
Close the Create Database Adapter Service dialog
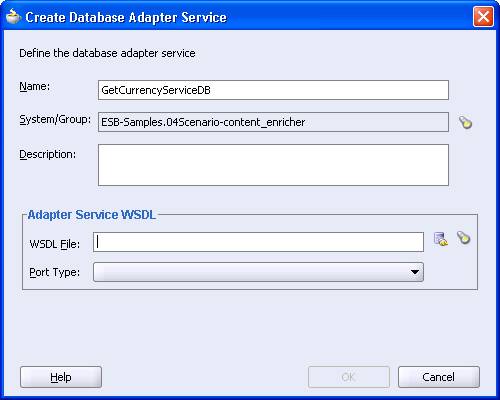click(x=483, y=16)
